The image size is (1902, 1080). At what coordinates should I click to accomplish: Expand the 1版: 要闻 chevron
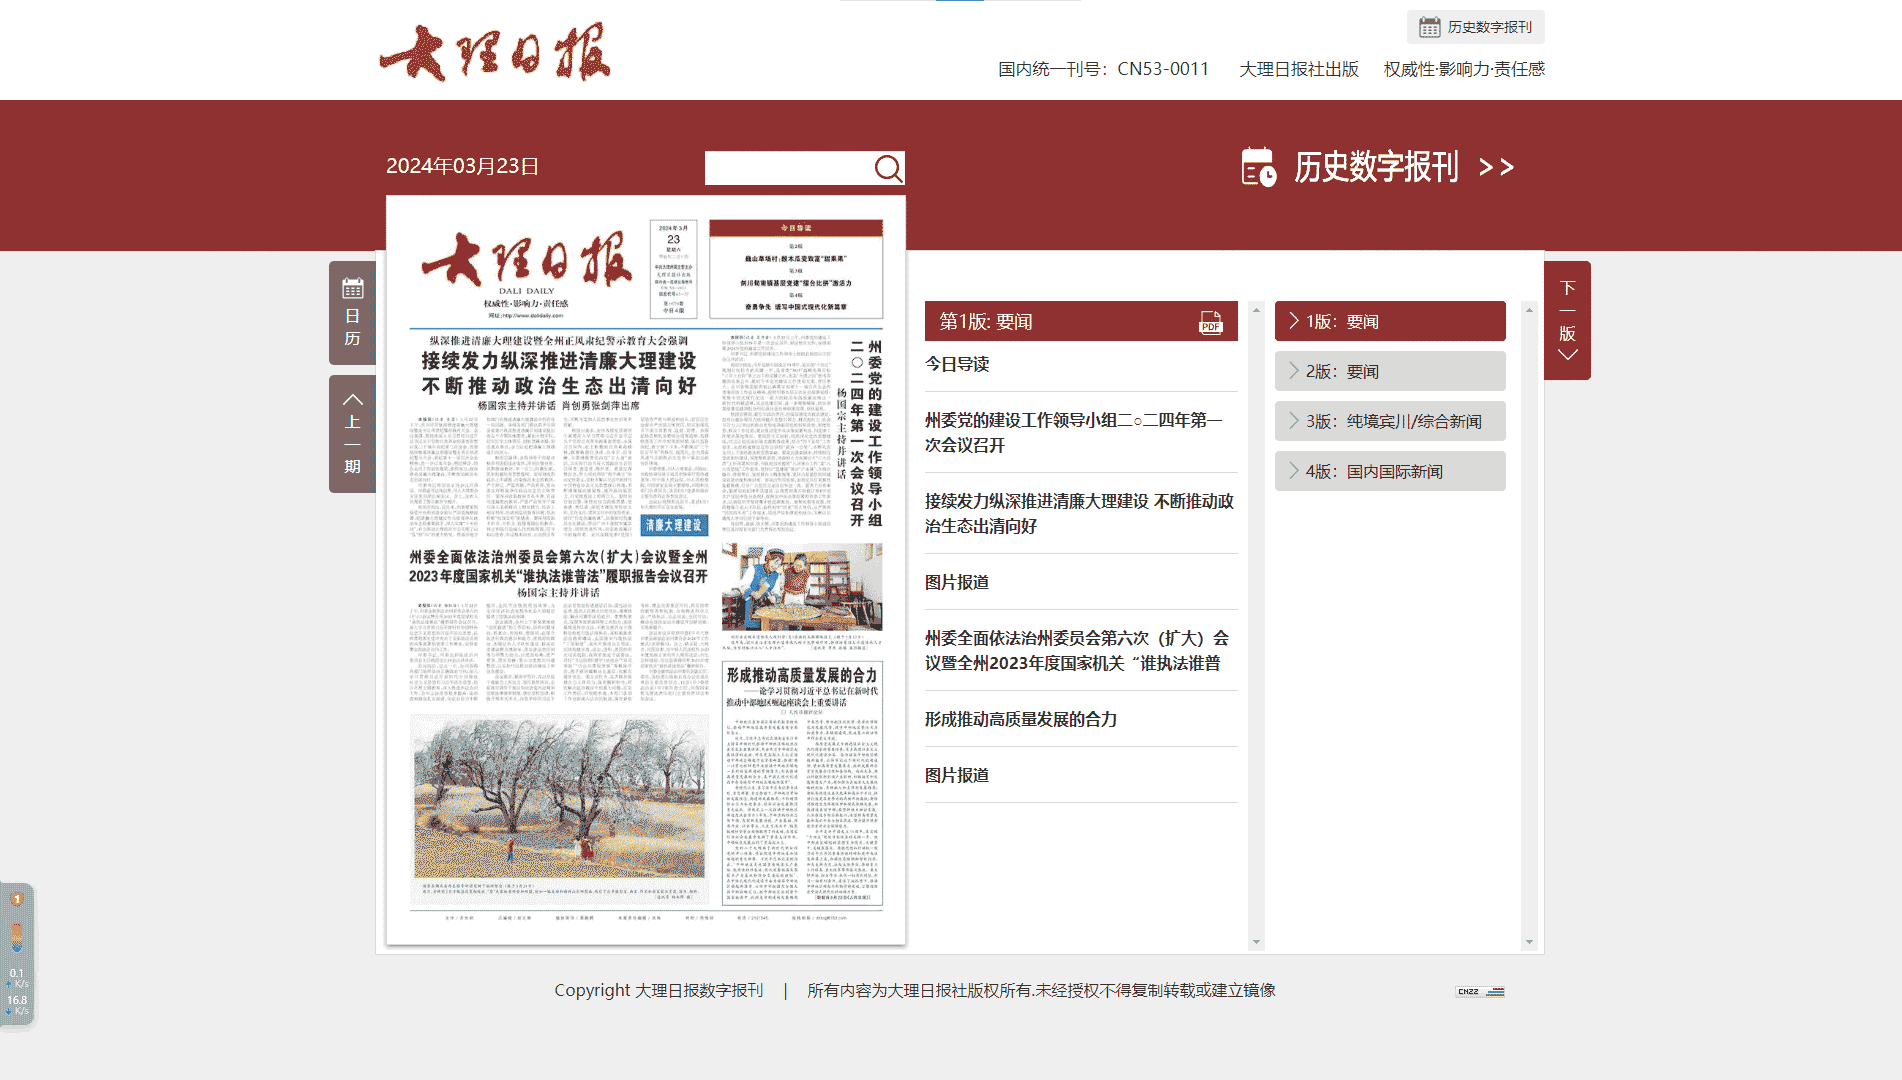click(1294, 321)
